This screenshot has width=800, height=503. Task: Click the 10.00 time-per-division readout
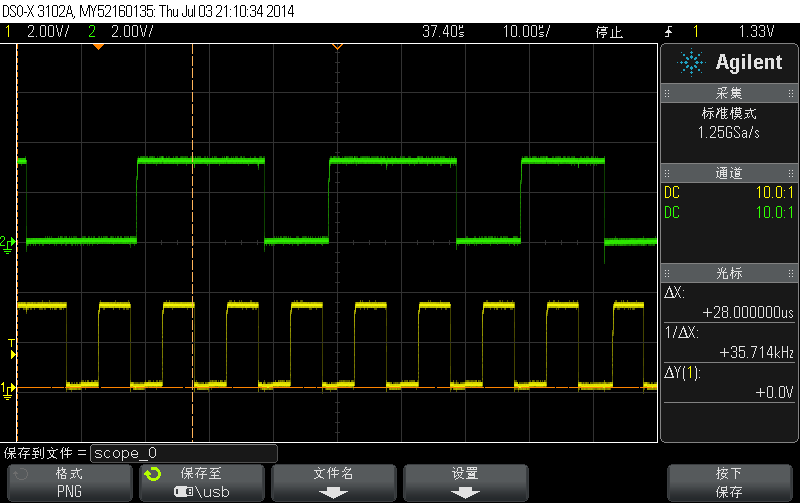[527, 32]
